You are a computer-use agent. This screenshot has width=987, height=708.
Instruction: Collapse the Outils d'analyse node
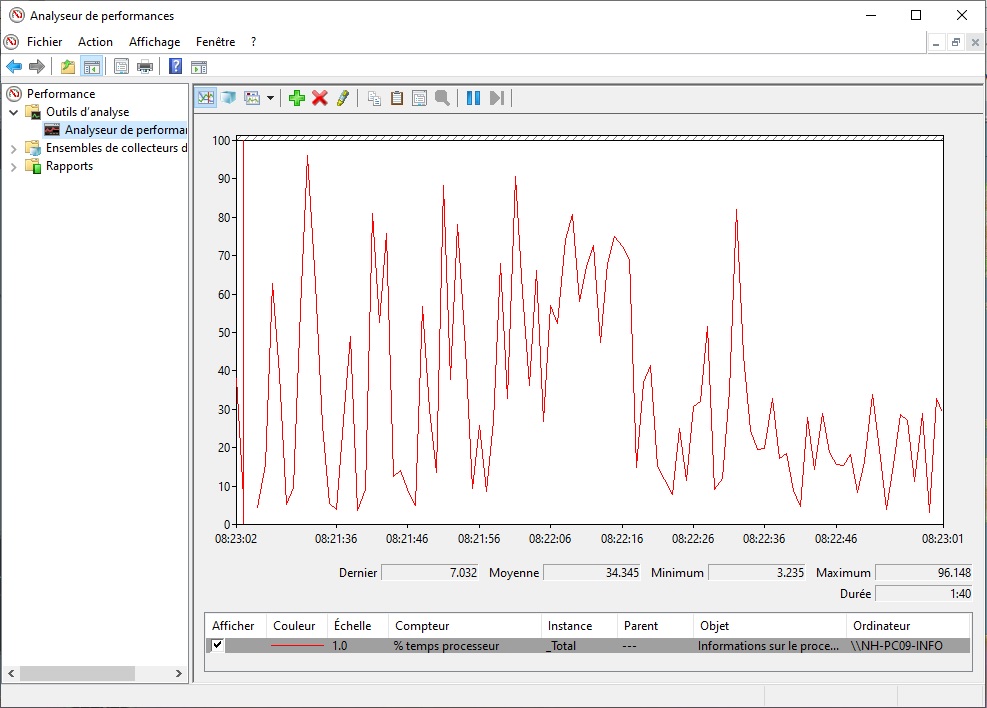(14, 112)
